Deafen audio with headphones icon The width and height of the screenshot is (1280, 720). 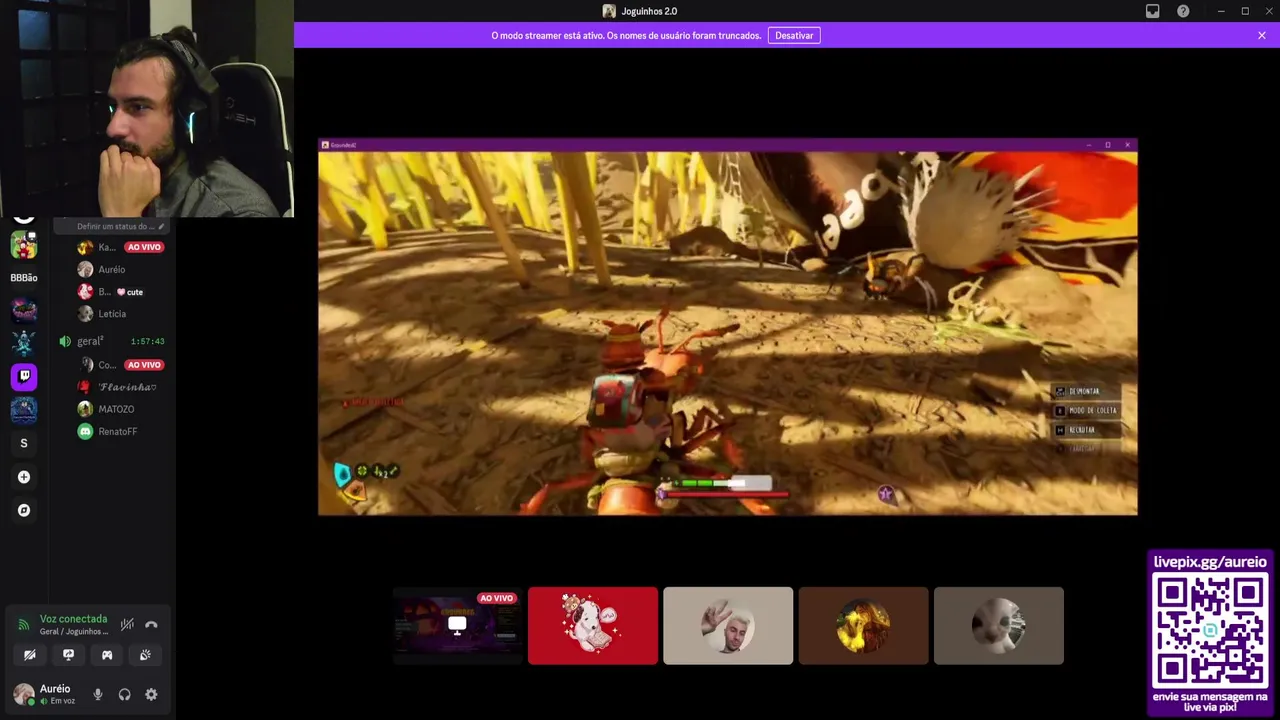(x=124, y=694)
